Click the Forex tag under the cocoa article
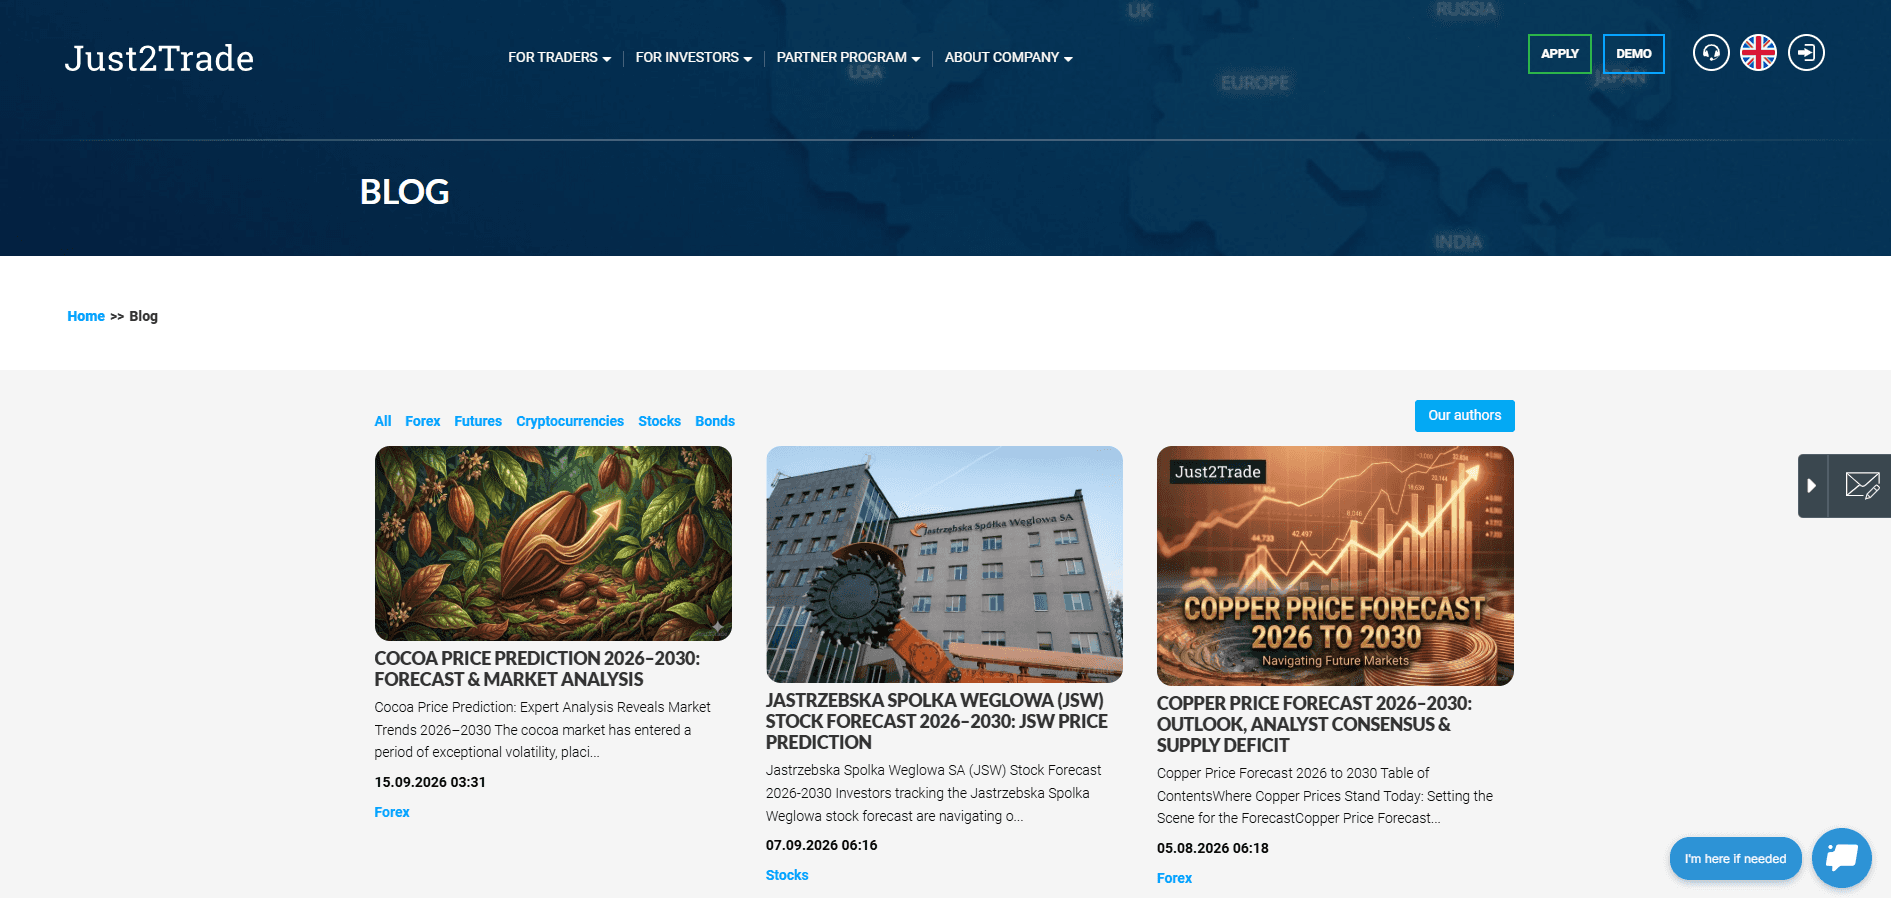 tap(392, 812)
